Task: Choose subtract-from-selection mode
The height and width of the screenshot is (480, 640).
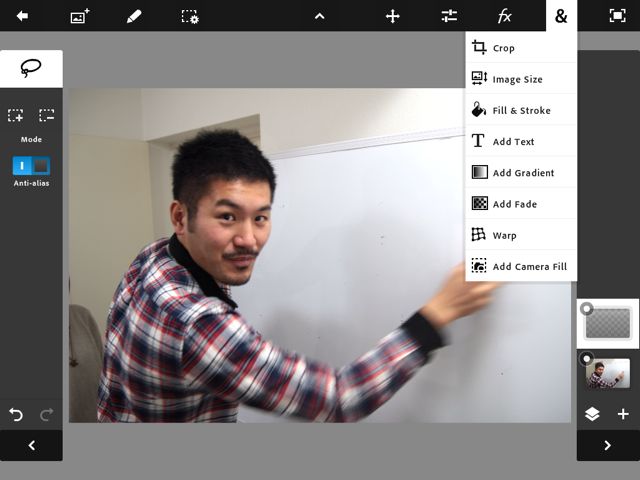Action: pos(47,115)
